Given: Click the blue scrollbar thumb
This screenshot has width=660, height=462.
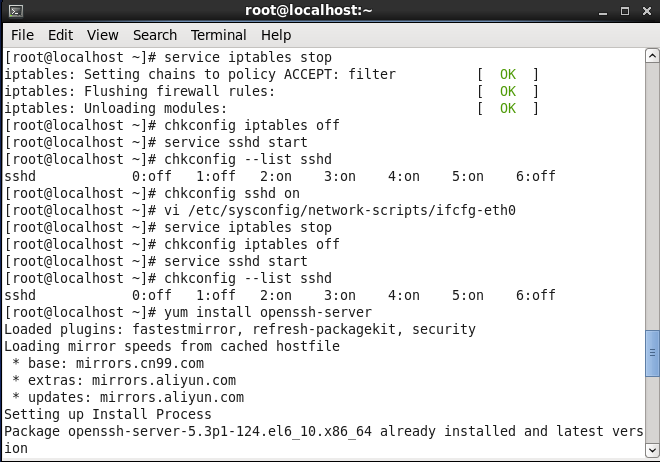Looking at the screenshot, I should [x=652, y=353].
